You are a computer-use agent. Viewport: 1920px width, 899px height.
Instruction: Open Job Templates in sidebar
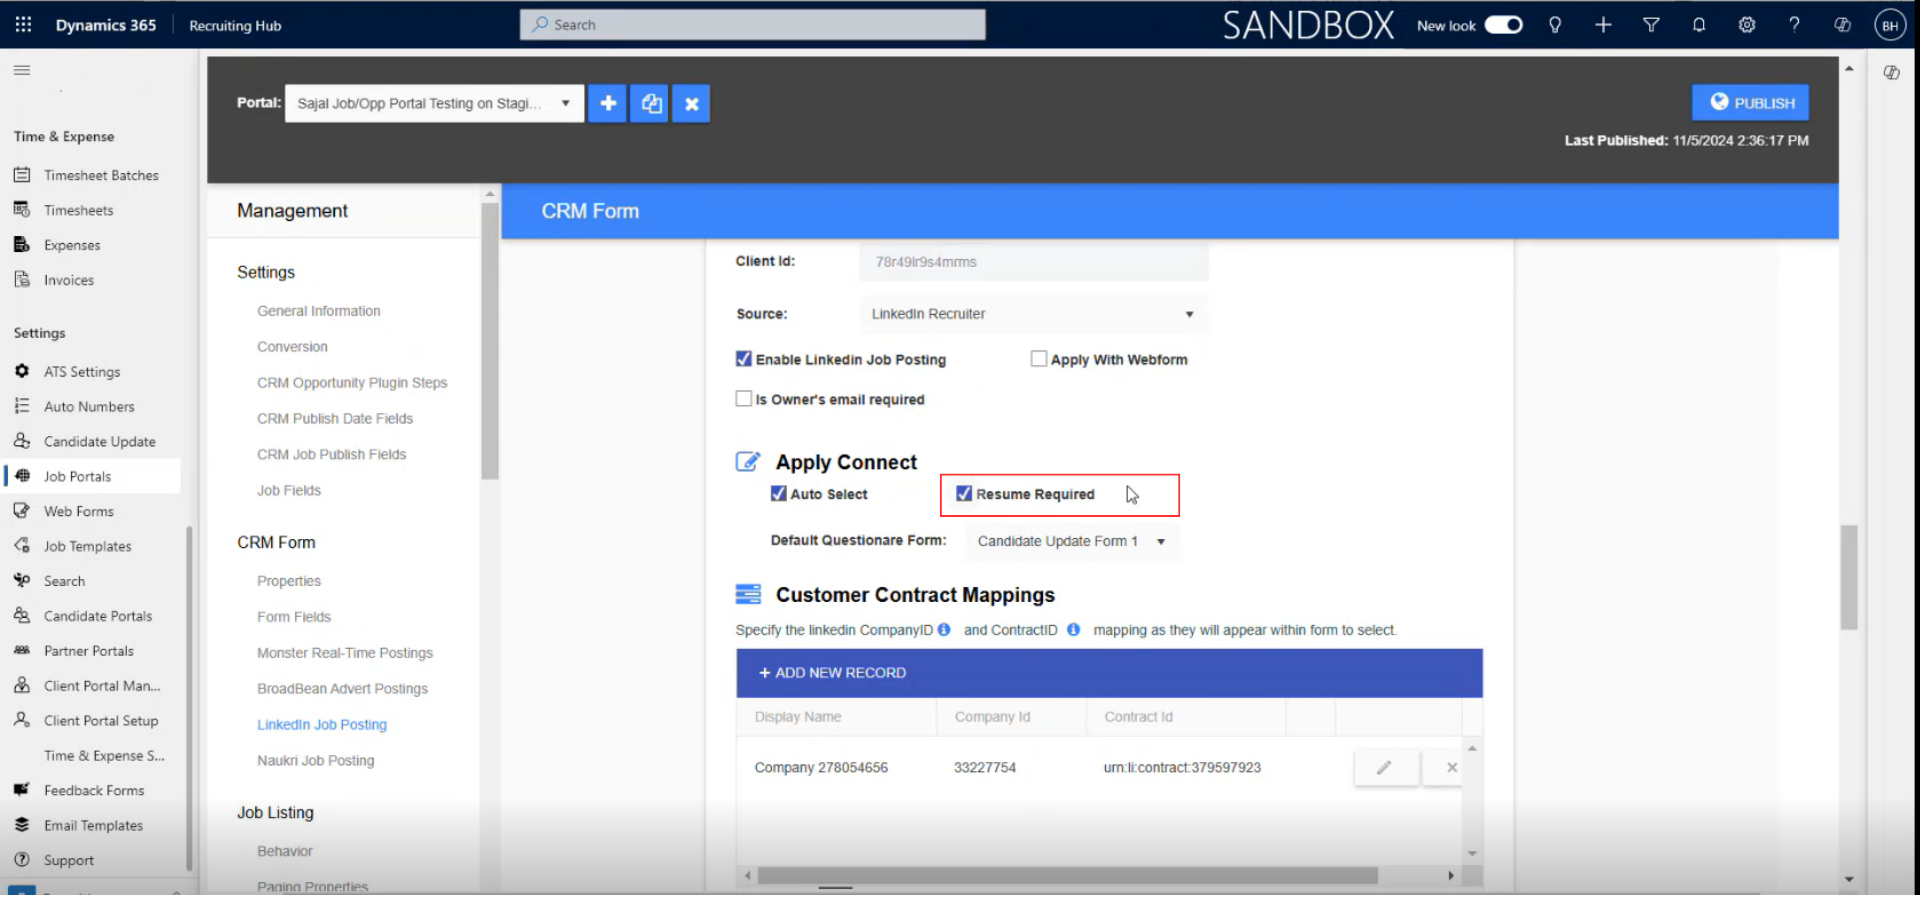[88, 546]
